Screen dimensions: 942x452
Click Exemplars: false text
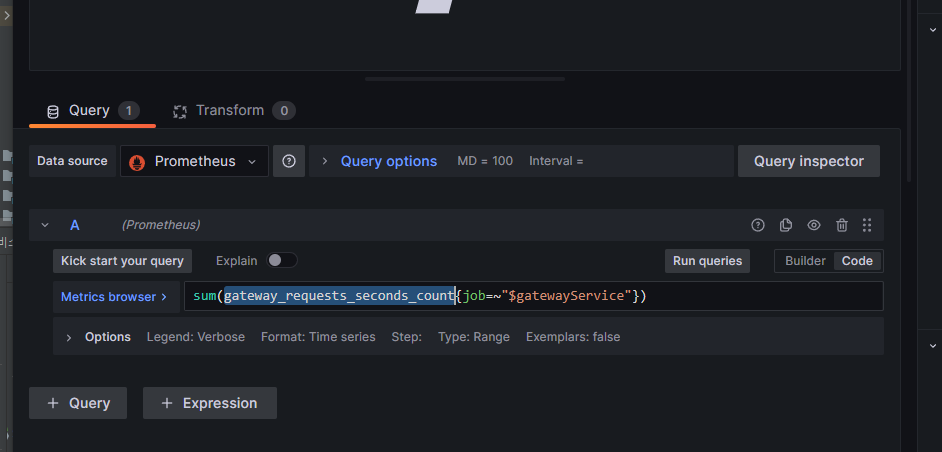[x=573, y=337]
